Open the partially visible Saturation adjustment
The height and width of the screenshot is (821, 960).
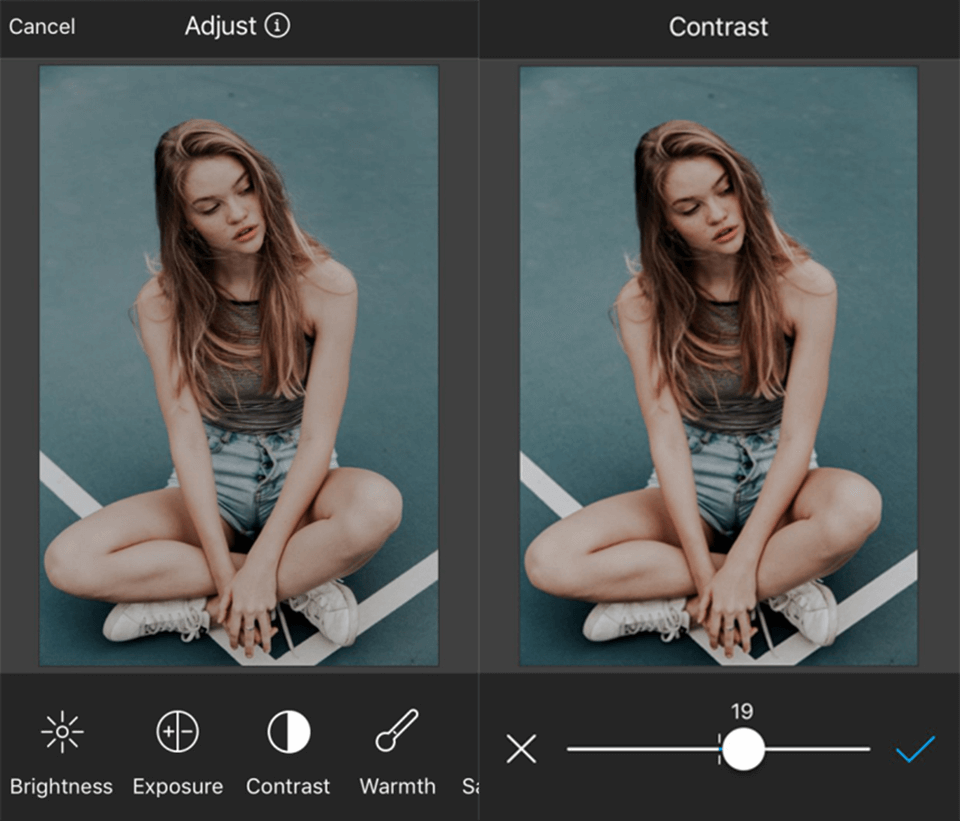(470, 787)
